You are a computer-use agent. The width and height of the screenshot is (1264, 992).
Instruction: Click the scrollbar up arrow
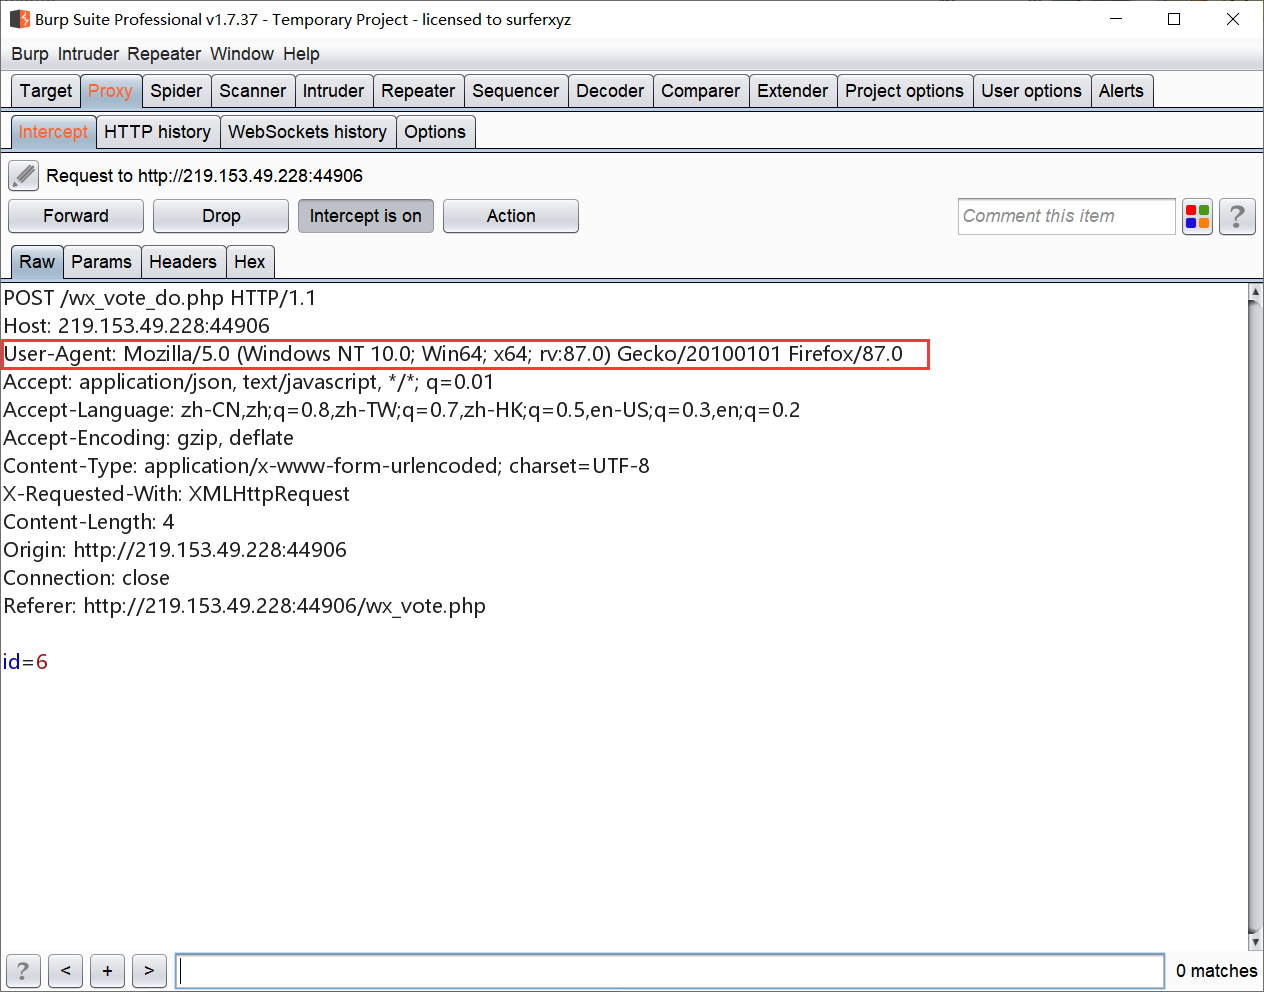coord(1256,292)
